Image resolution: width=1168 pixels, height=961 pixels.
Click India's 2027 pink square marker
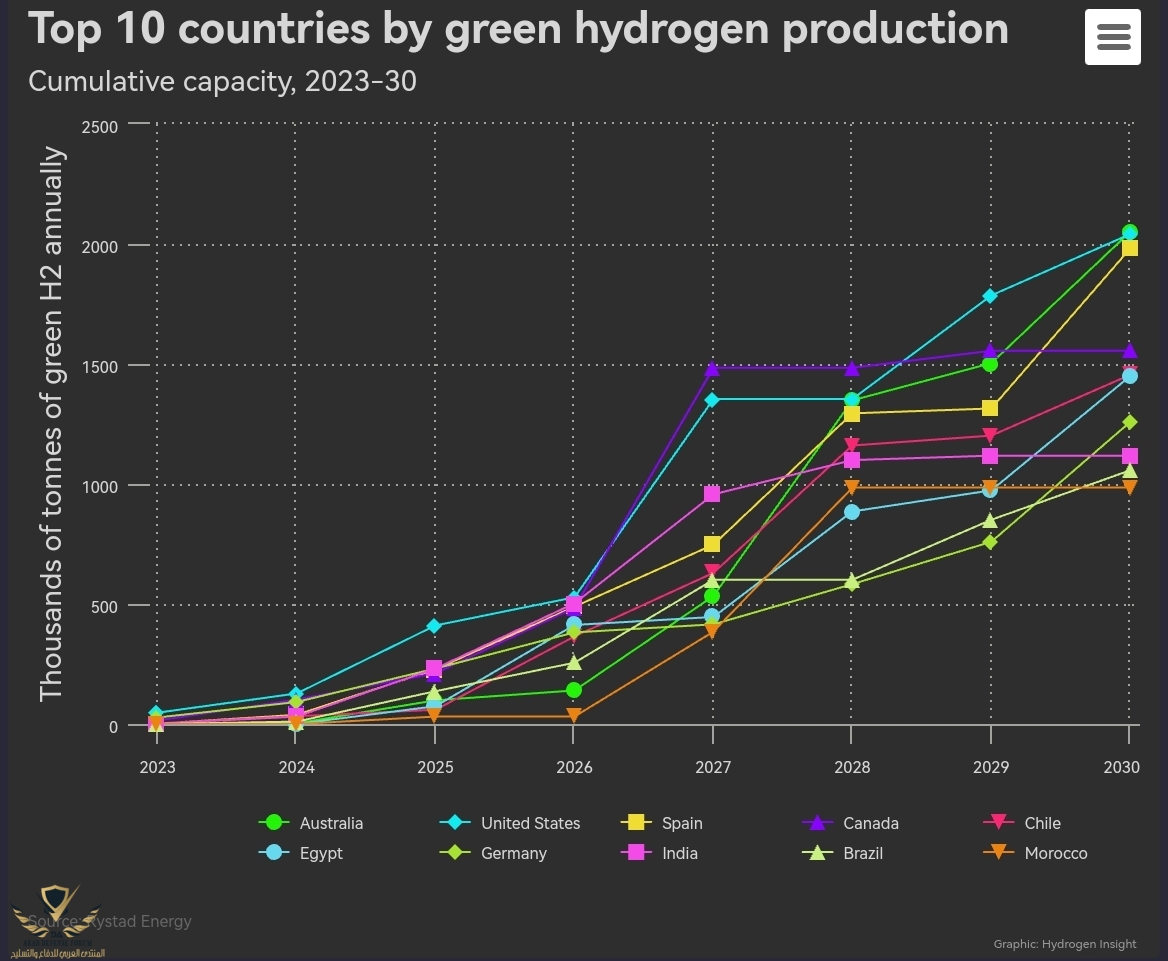click(712, 494)
